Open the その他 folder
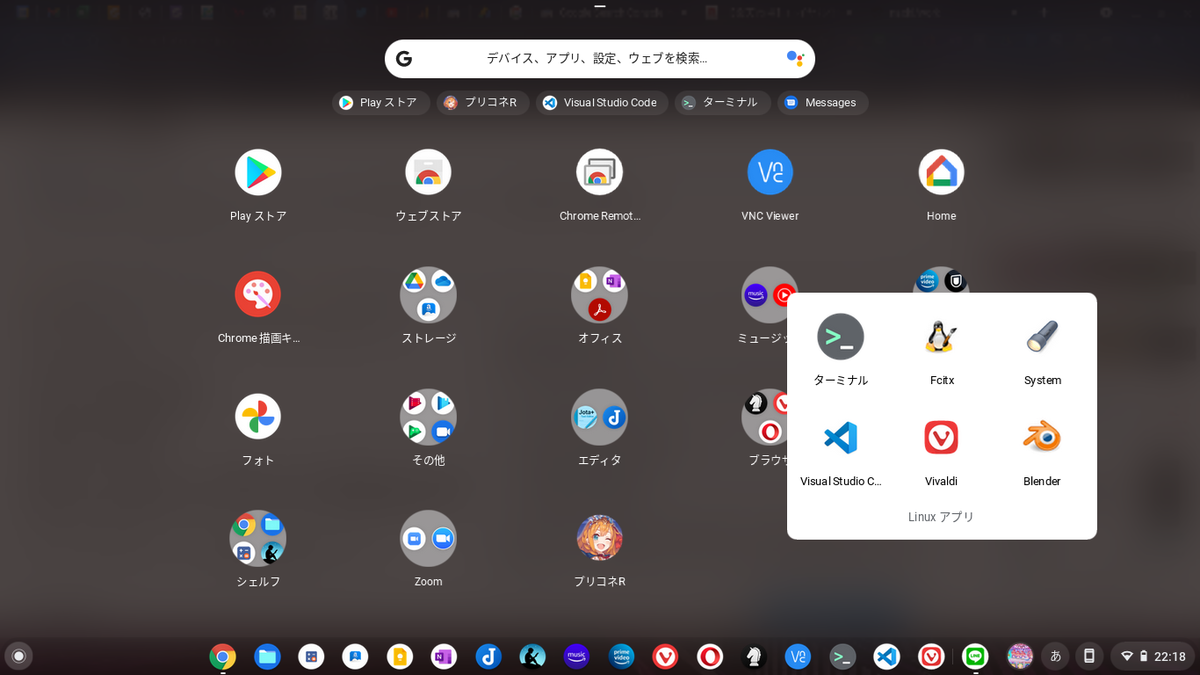 pos(428,416)
